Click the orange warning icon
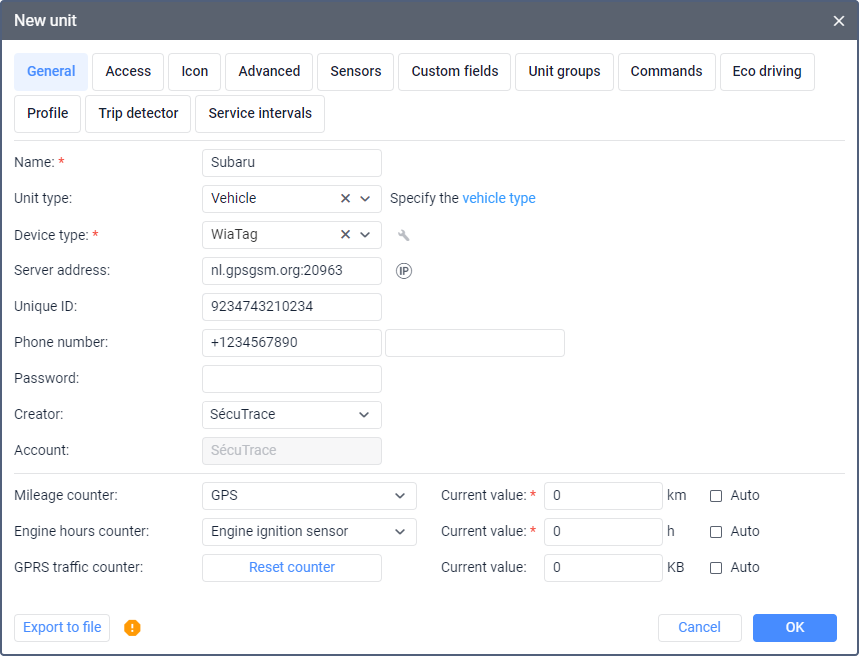 click(132, 628)
